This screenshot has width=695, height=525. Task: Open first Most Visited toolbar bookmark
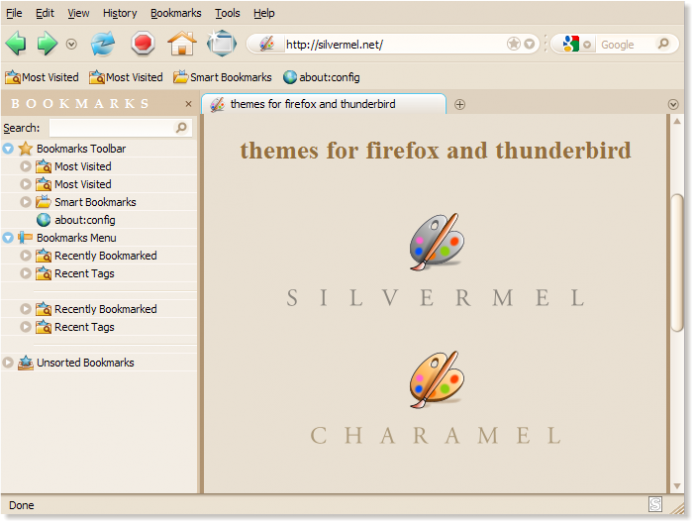(42, 77)
